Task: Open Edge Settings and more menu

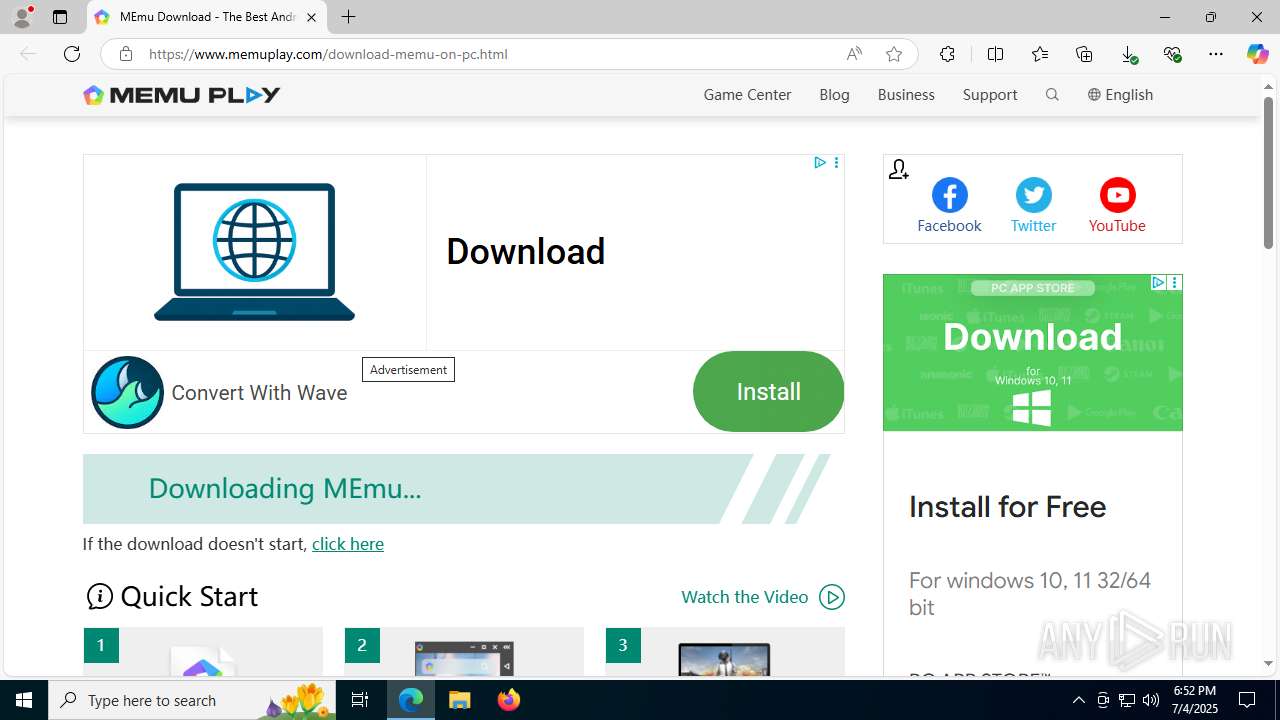Action: coord(1216,54)
